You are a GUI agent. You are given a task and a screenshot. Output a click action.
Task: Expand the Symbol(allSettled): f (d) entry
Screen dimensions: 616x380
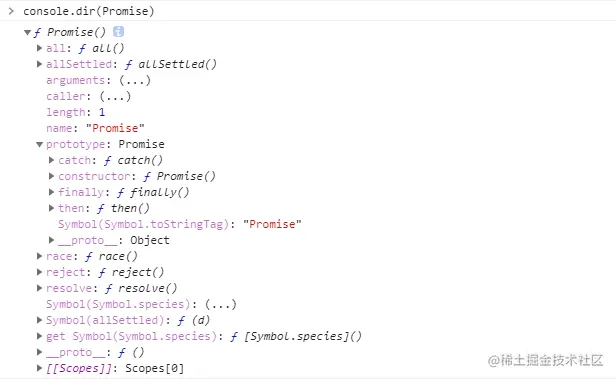click(39, 320)
